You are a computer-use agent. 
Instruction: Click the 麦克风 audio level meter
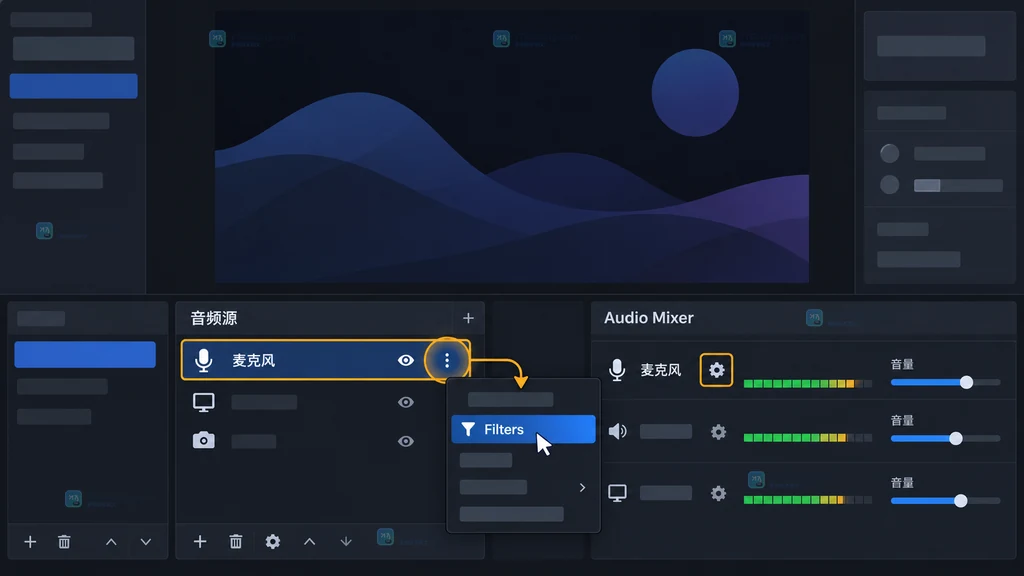pos(808,383)
